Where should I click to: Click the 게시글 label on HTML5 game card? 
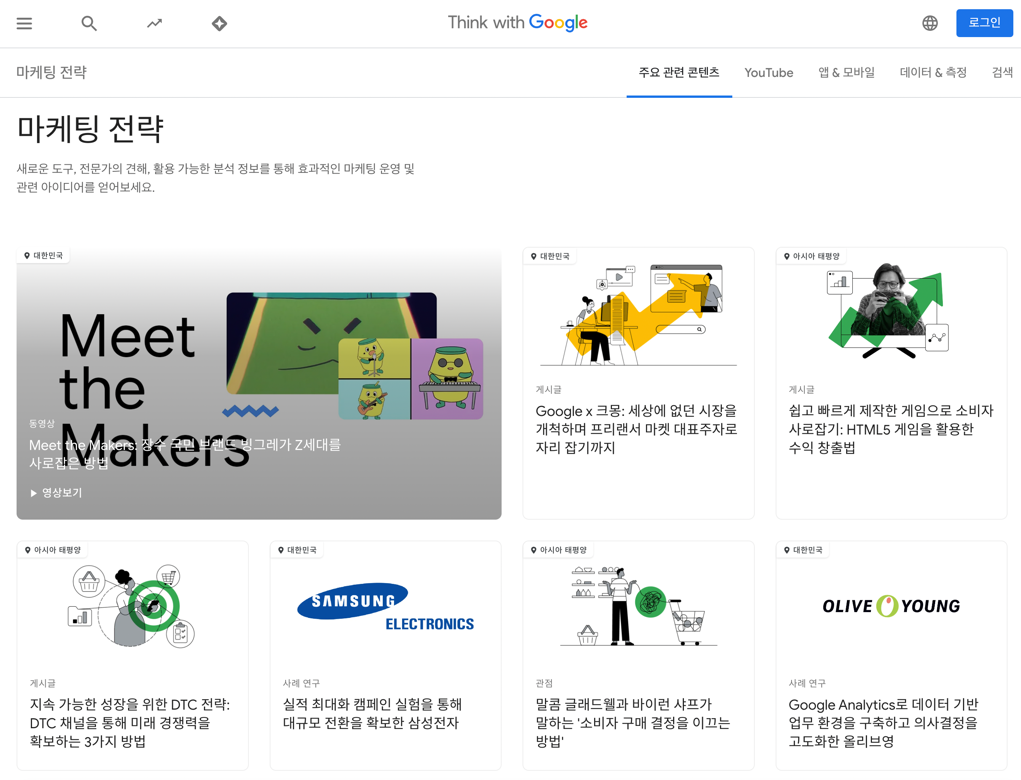pos(802,389)
